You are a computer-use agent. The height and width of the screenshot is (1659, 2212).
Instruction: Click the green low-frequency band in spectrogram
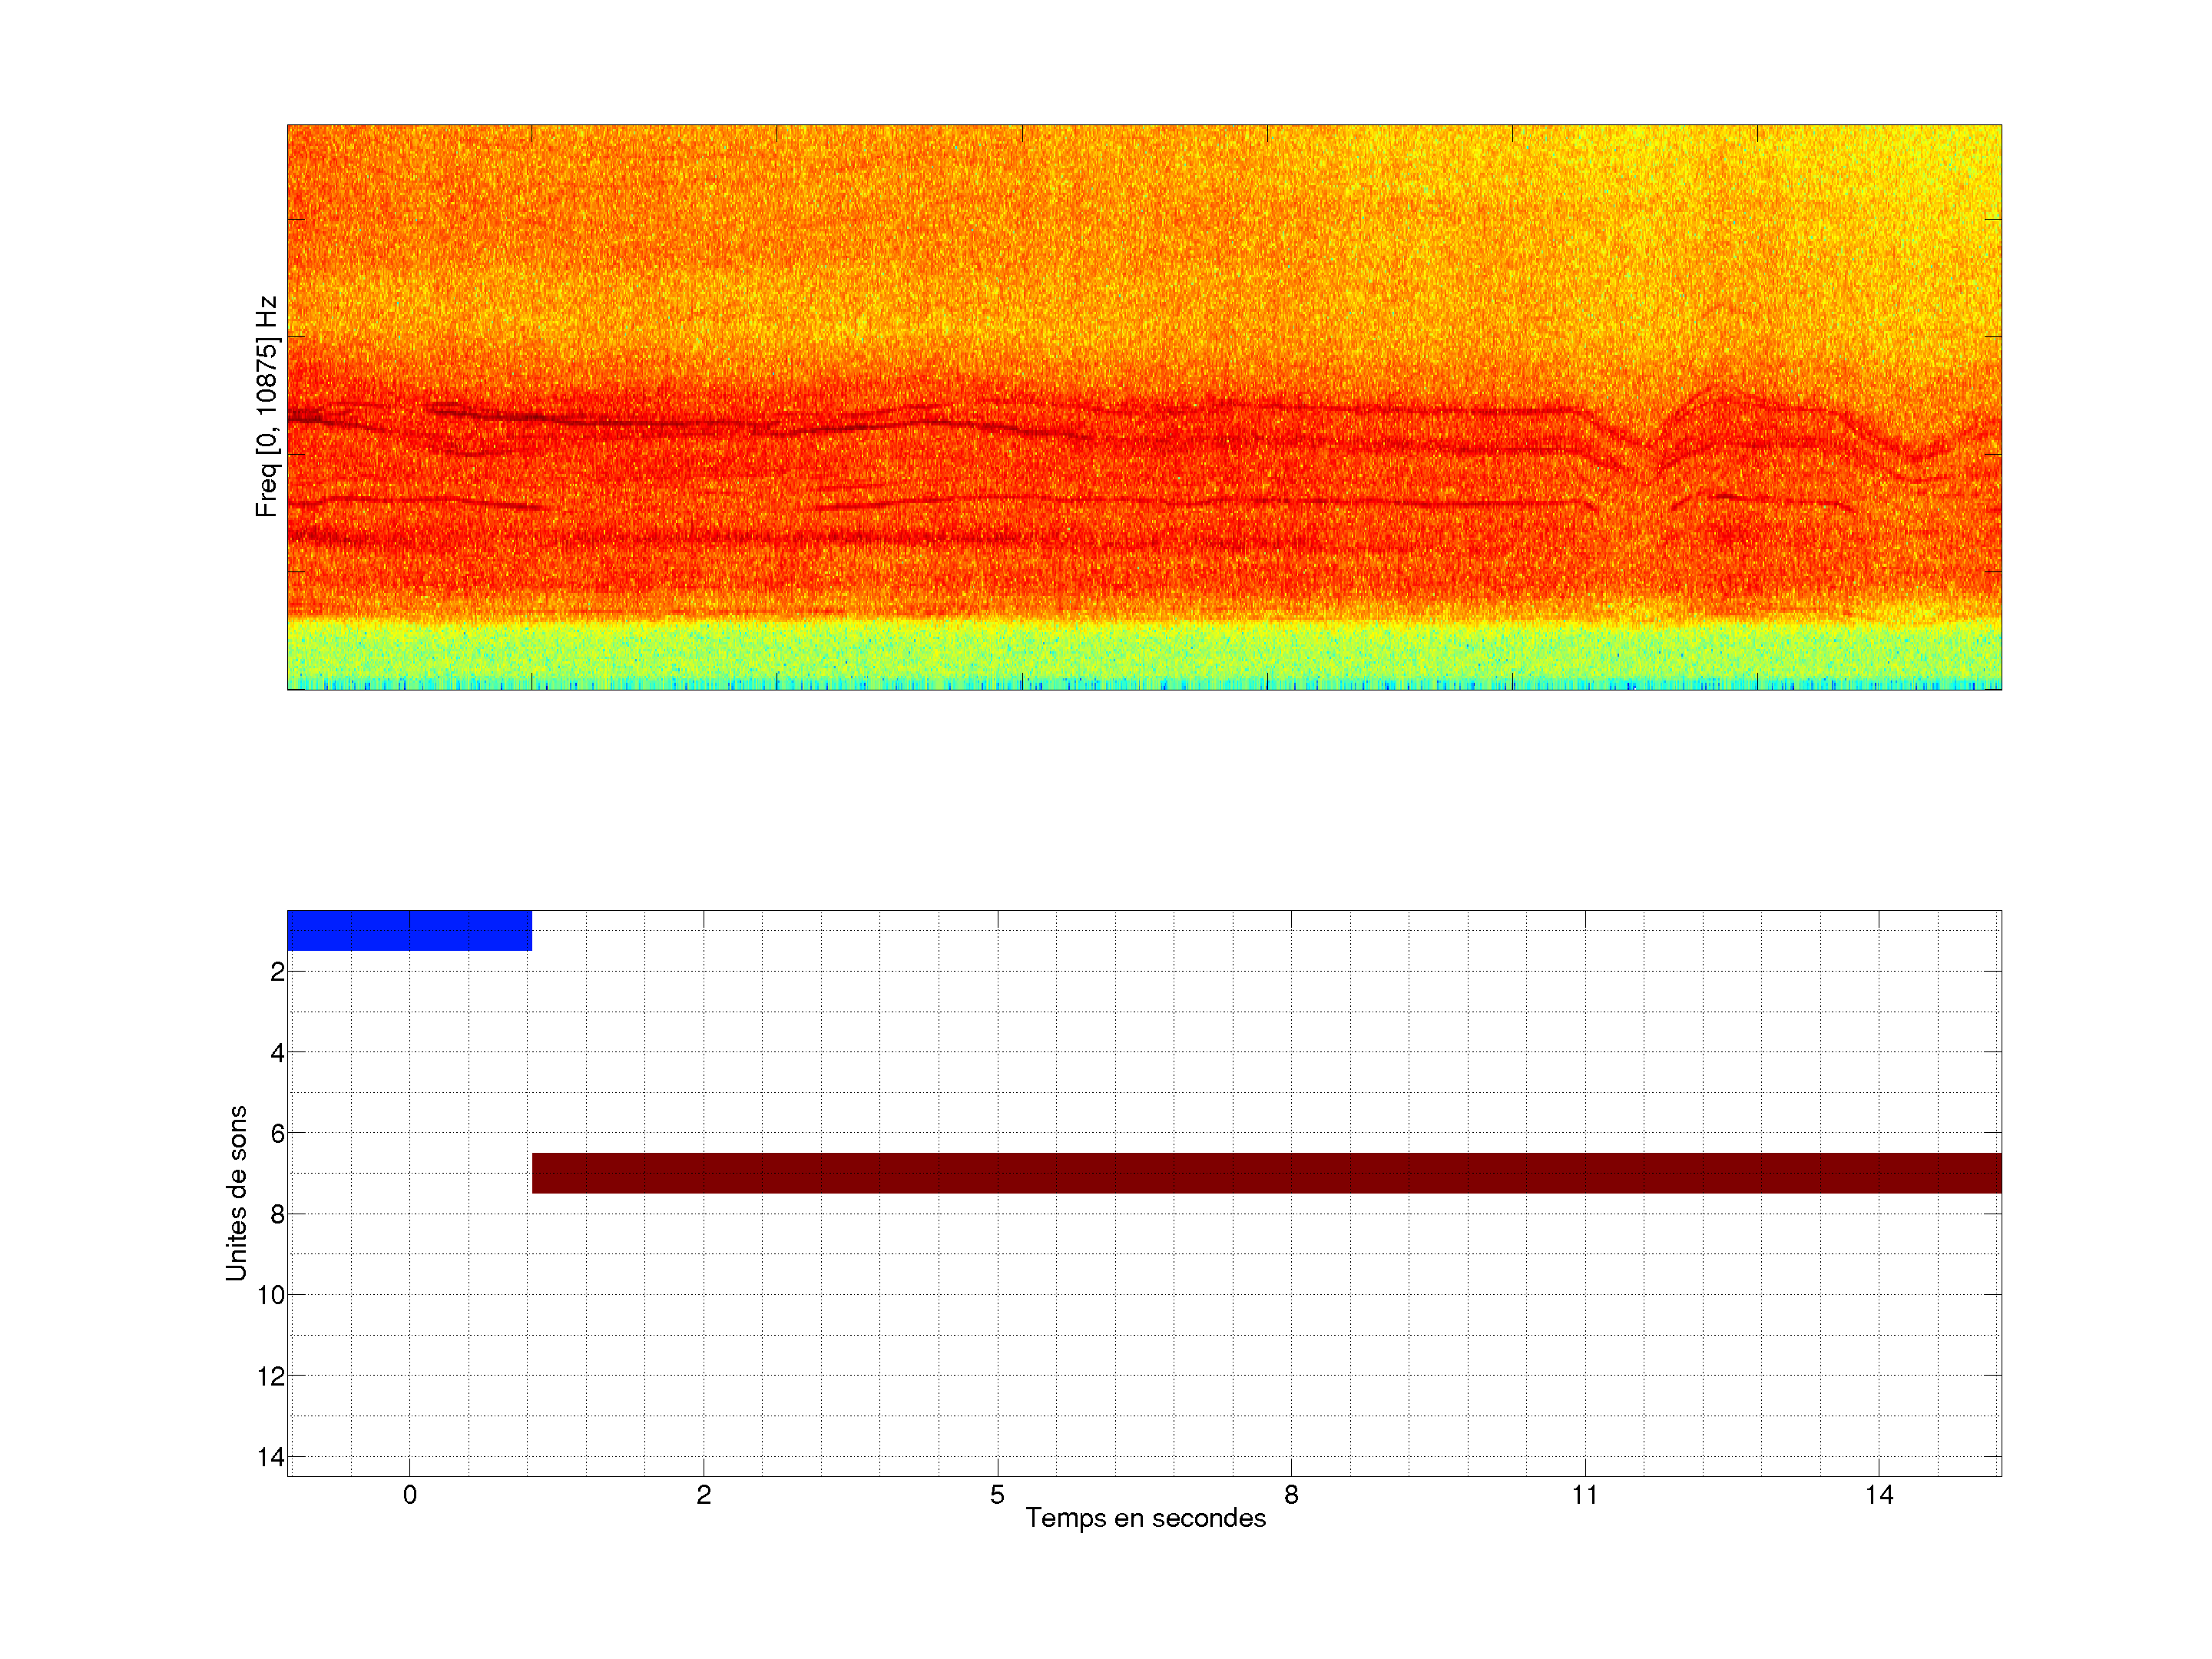(1144, 655)
